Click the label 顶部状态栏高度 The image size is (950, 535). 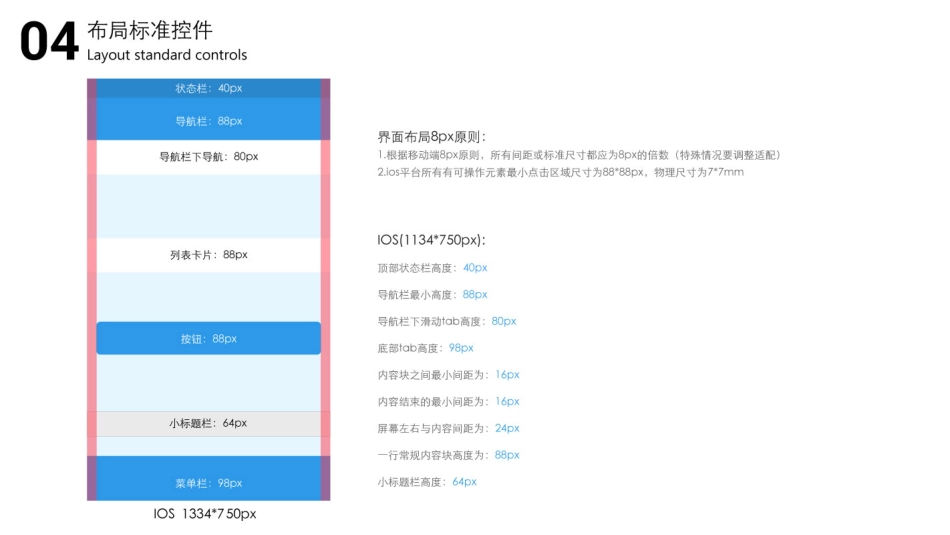click(417, 268)
